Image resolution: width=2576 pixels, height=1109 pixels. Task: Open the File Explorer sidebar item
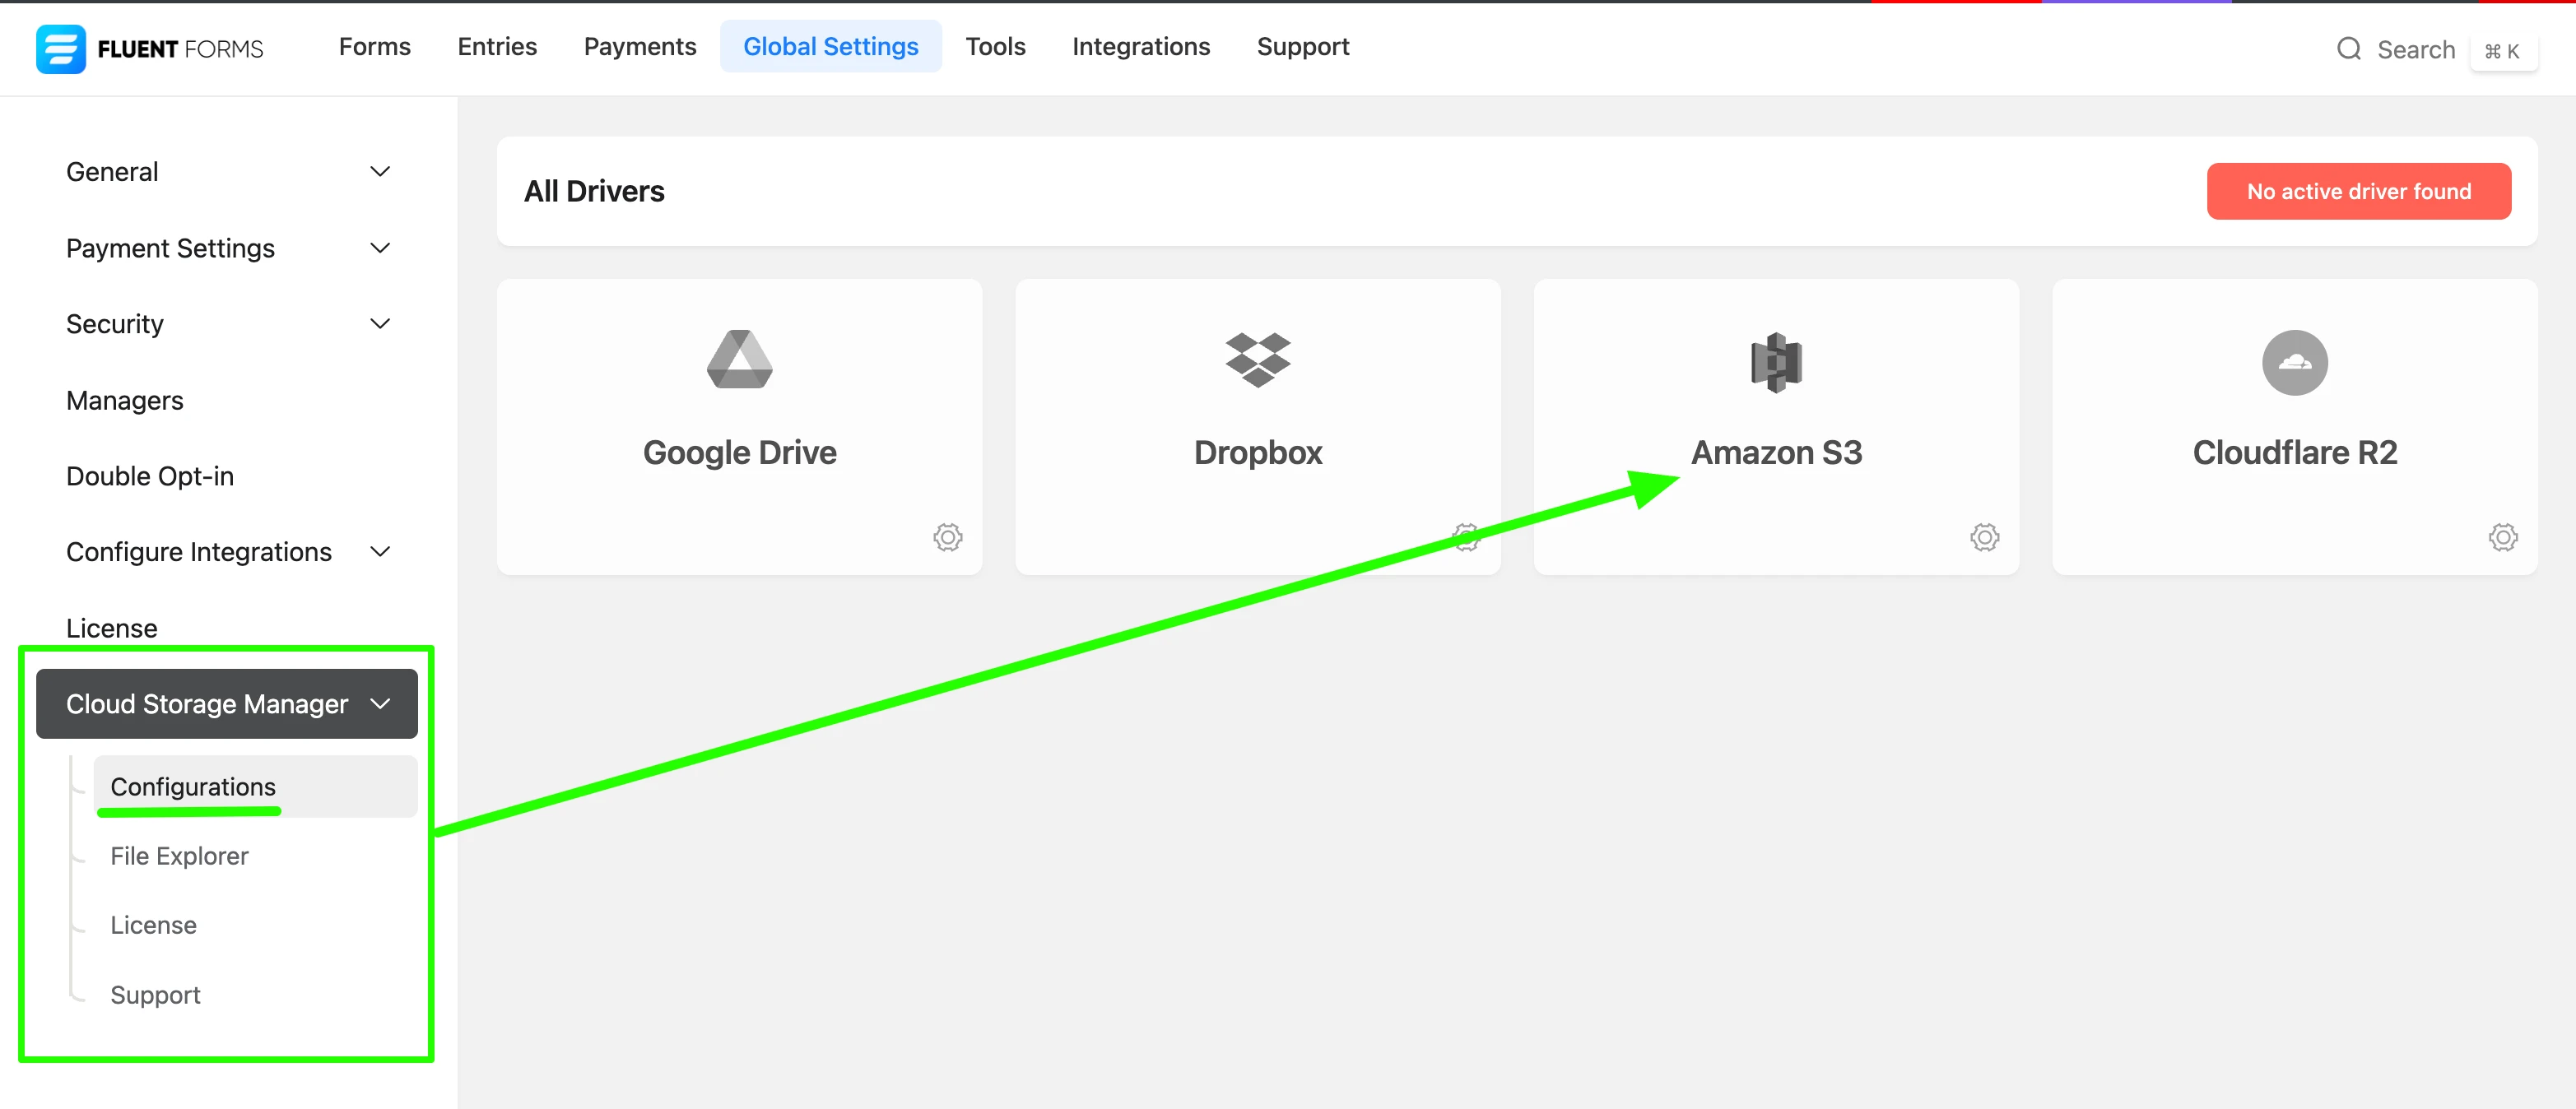coord(179,856)
